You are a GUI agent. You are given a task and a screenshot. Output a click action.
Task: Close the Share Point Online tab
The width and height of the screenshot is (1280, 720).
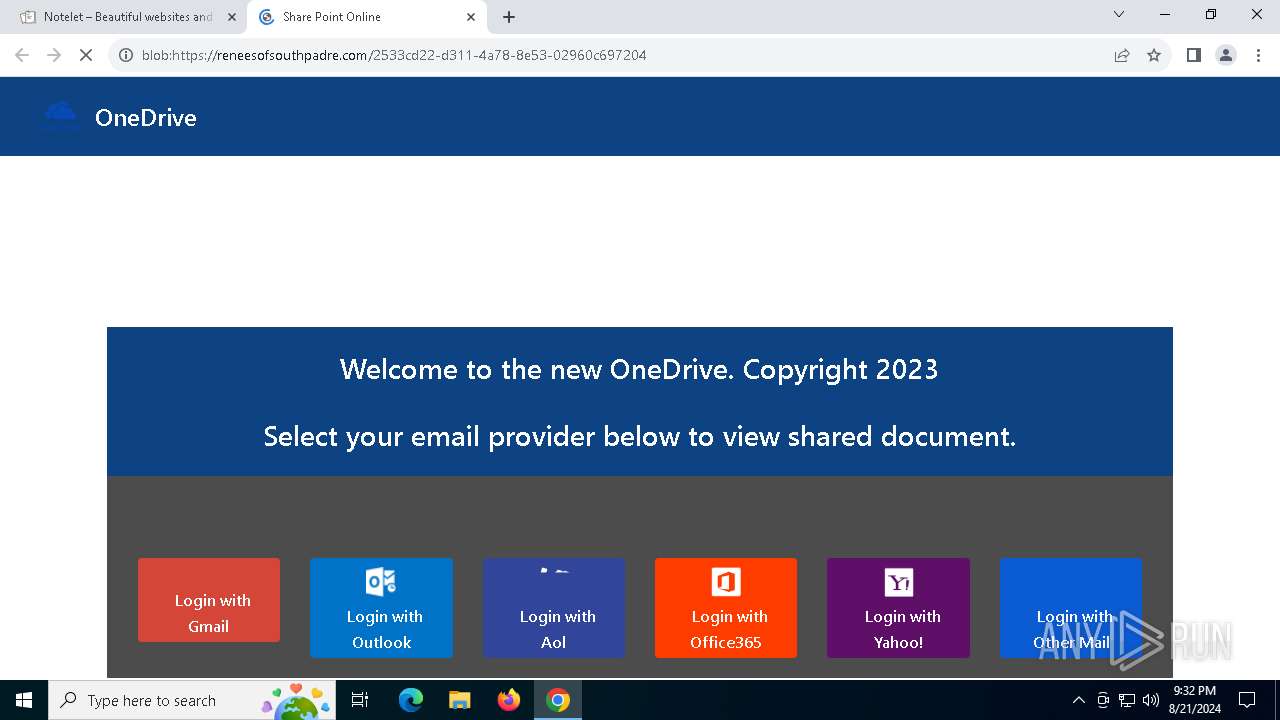point(471,17)
